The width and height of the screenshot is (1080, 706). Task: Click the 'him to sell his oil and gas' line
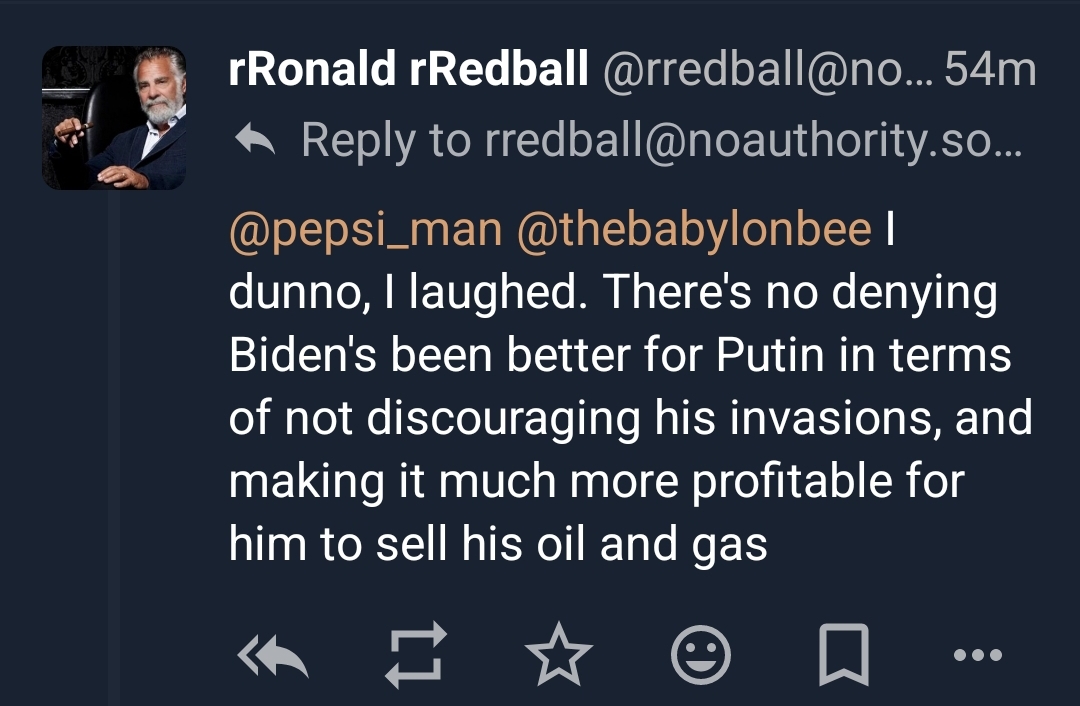point(497,544)
